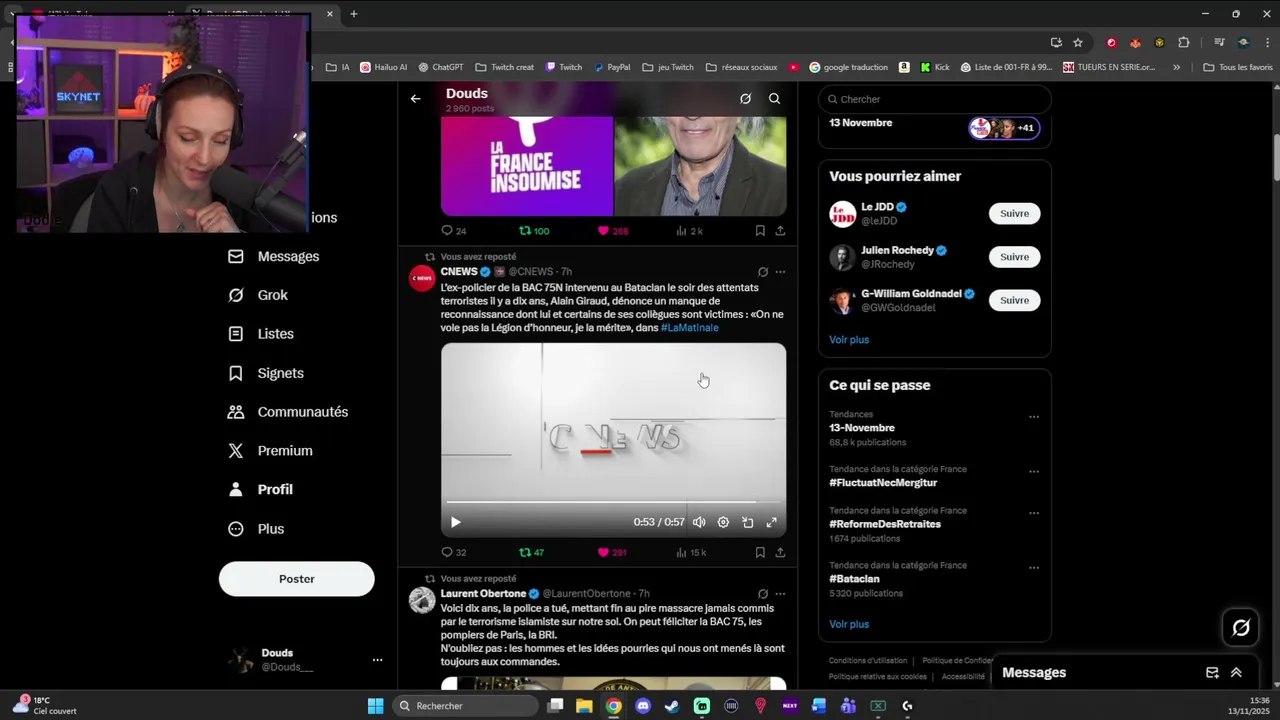The image size is (1280, 720).
Task: Open the floating Grok button
Action: 1241,628
